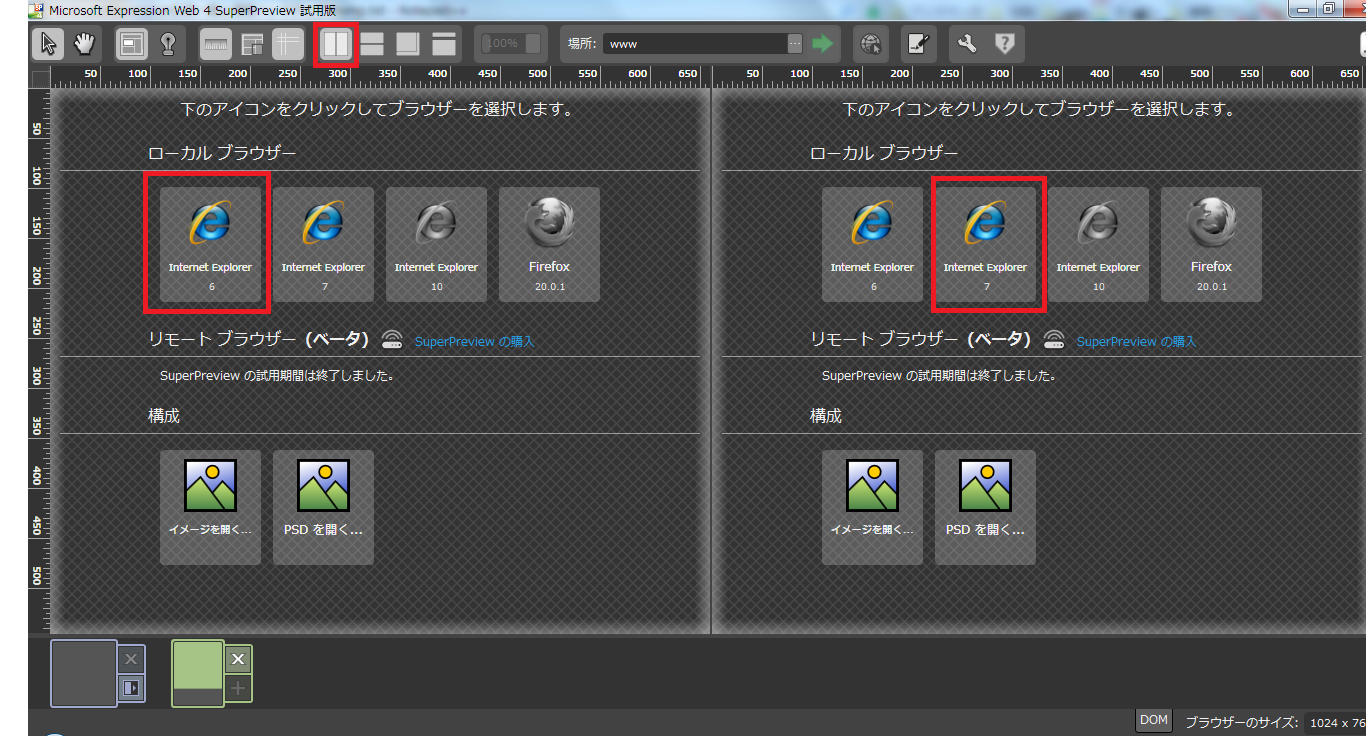The image size is (1366, 736).
Task: Click ローカル ブラウザー heading in left pane
Action: pyautogui.click(x=222, y=153)
